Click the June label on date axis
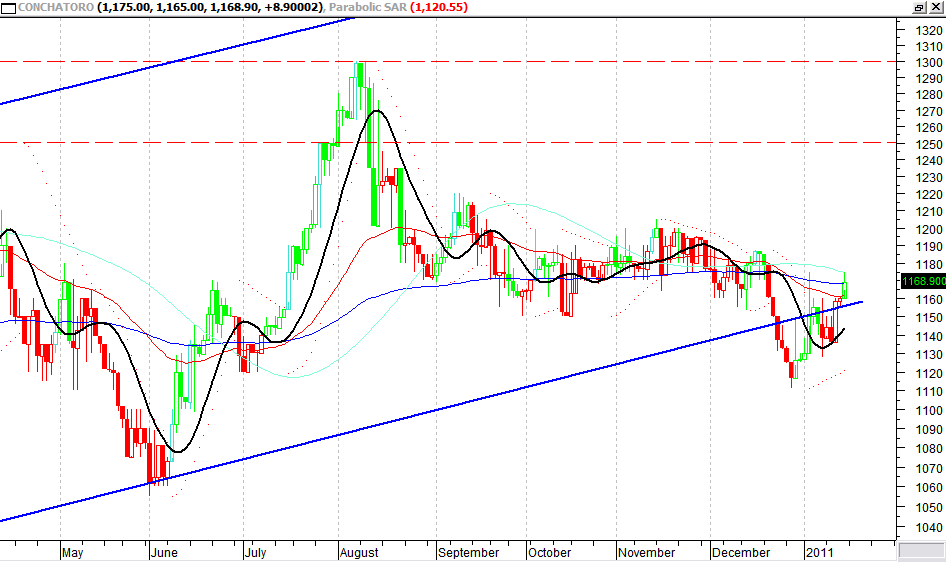946x562 pixels. point(163,552)
